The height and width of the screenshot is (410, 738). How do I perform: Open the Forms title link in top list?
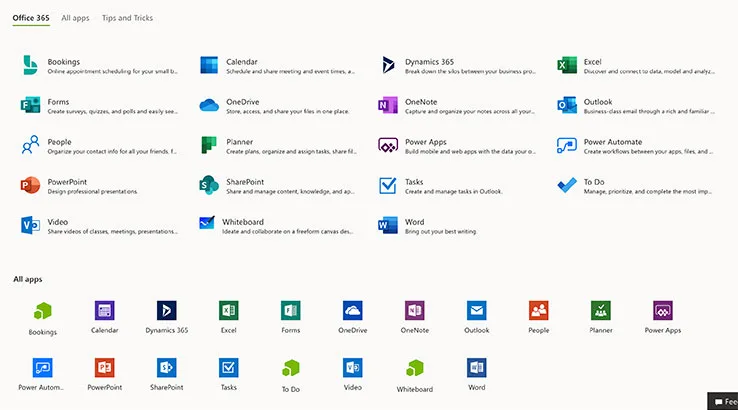58,101
